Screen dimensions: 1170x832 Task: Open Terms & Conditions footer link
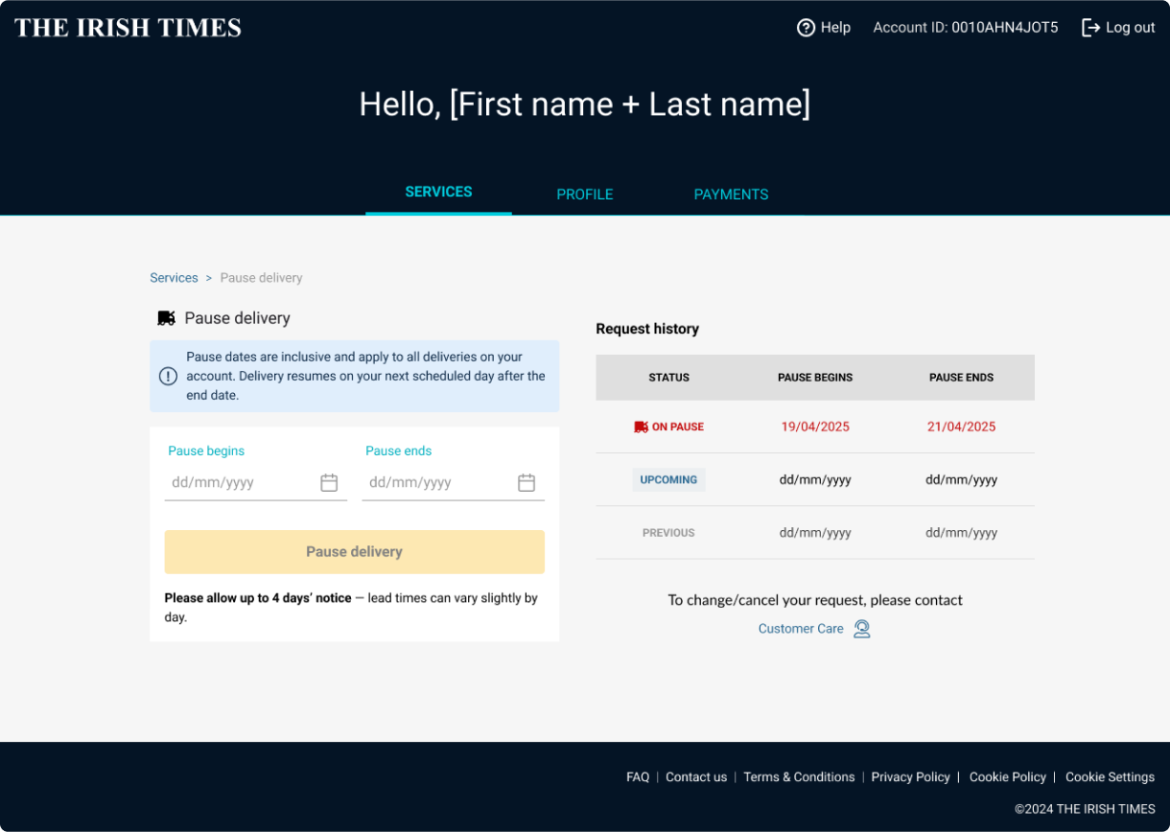[799, 777]
